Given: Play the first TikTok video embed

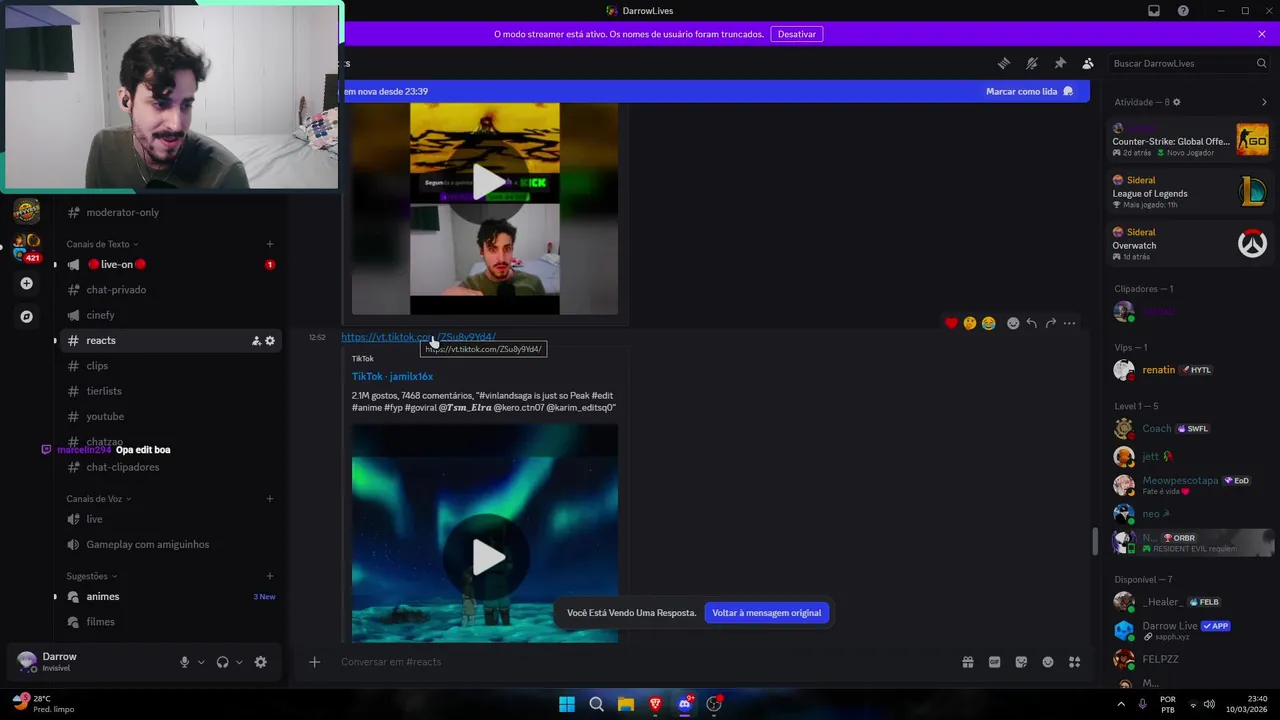Looking at the screenshot, I should pos(488,182).
